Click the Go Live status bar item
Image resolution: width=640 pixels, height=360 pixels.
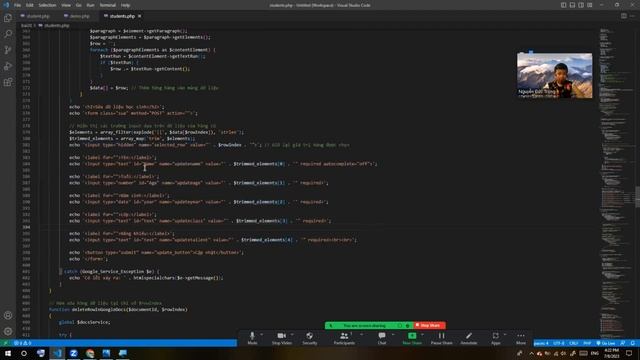(606, 343)
